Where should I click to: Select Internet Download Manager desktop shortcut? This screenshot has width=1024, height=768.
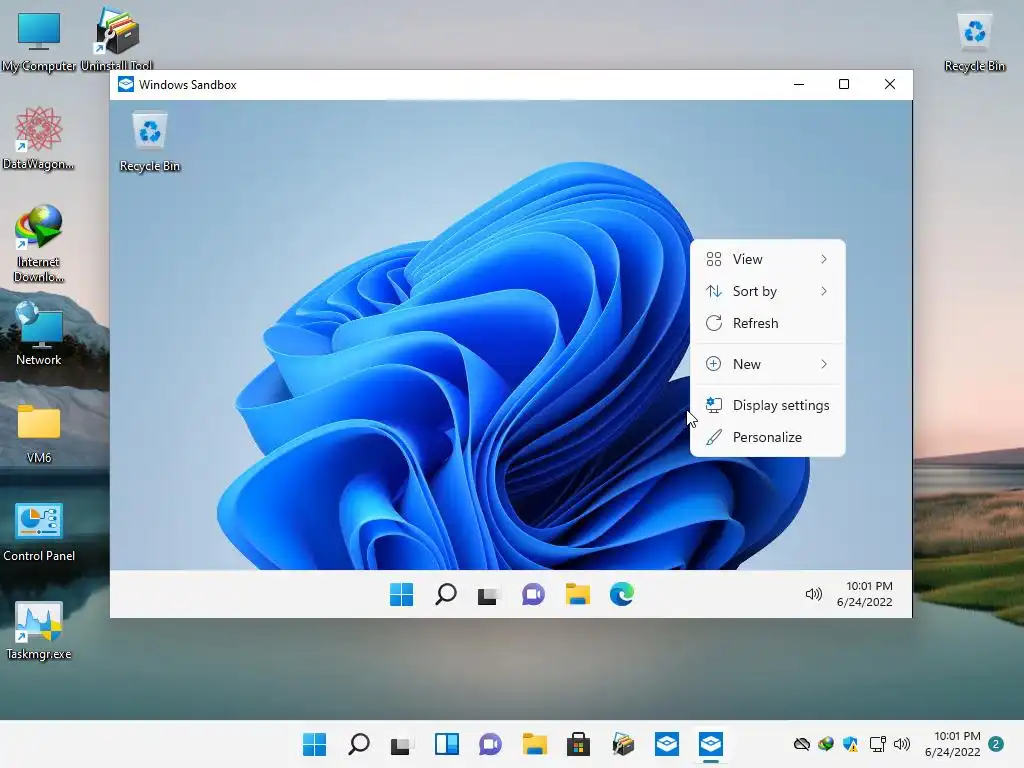pos(39,243)
